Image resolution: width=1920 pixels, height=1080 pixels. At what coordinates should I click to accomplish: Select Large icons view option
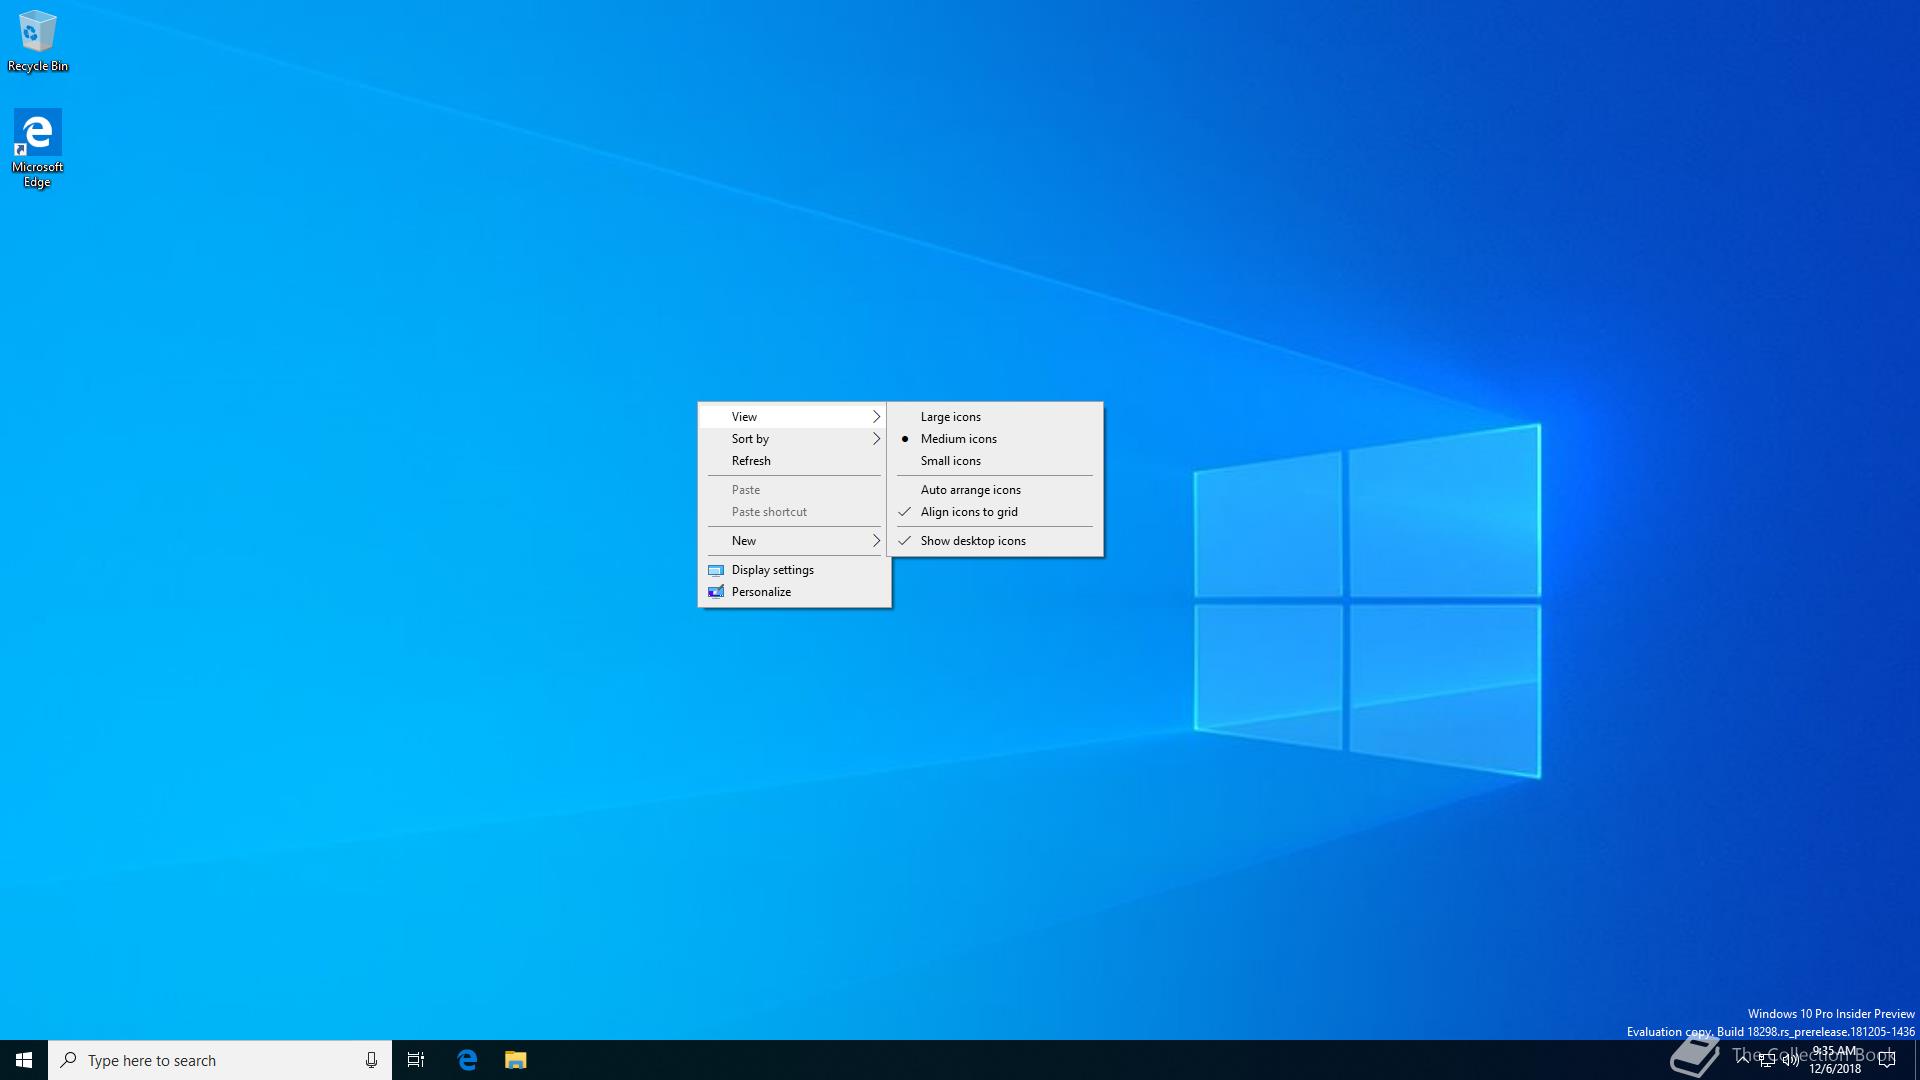click(x=995, y=417)
